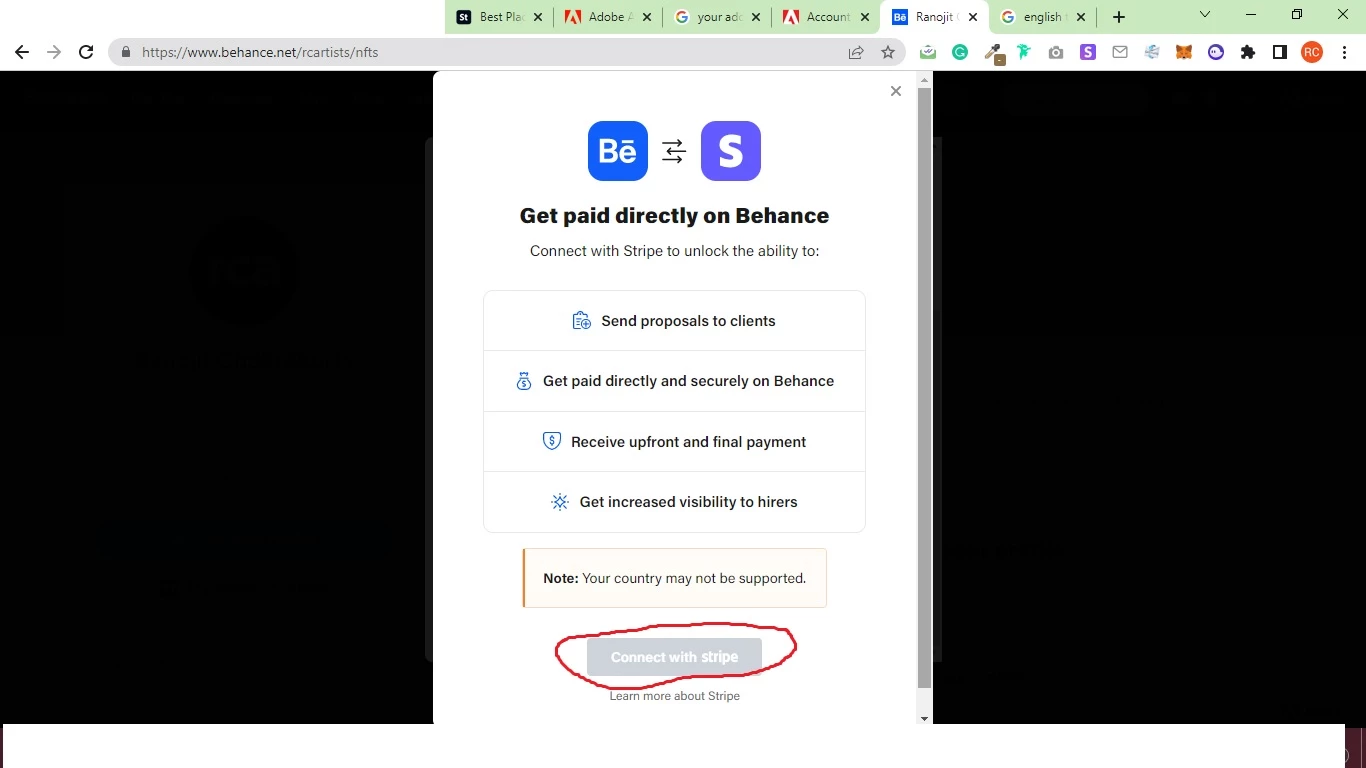Click the Behance logo icon in dialog
The image size is (1366, 768).
(x=618, y=151)
